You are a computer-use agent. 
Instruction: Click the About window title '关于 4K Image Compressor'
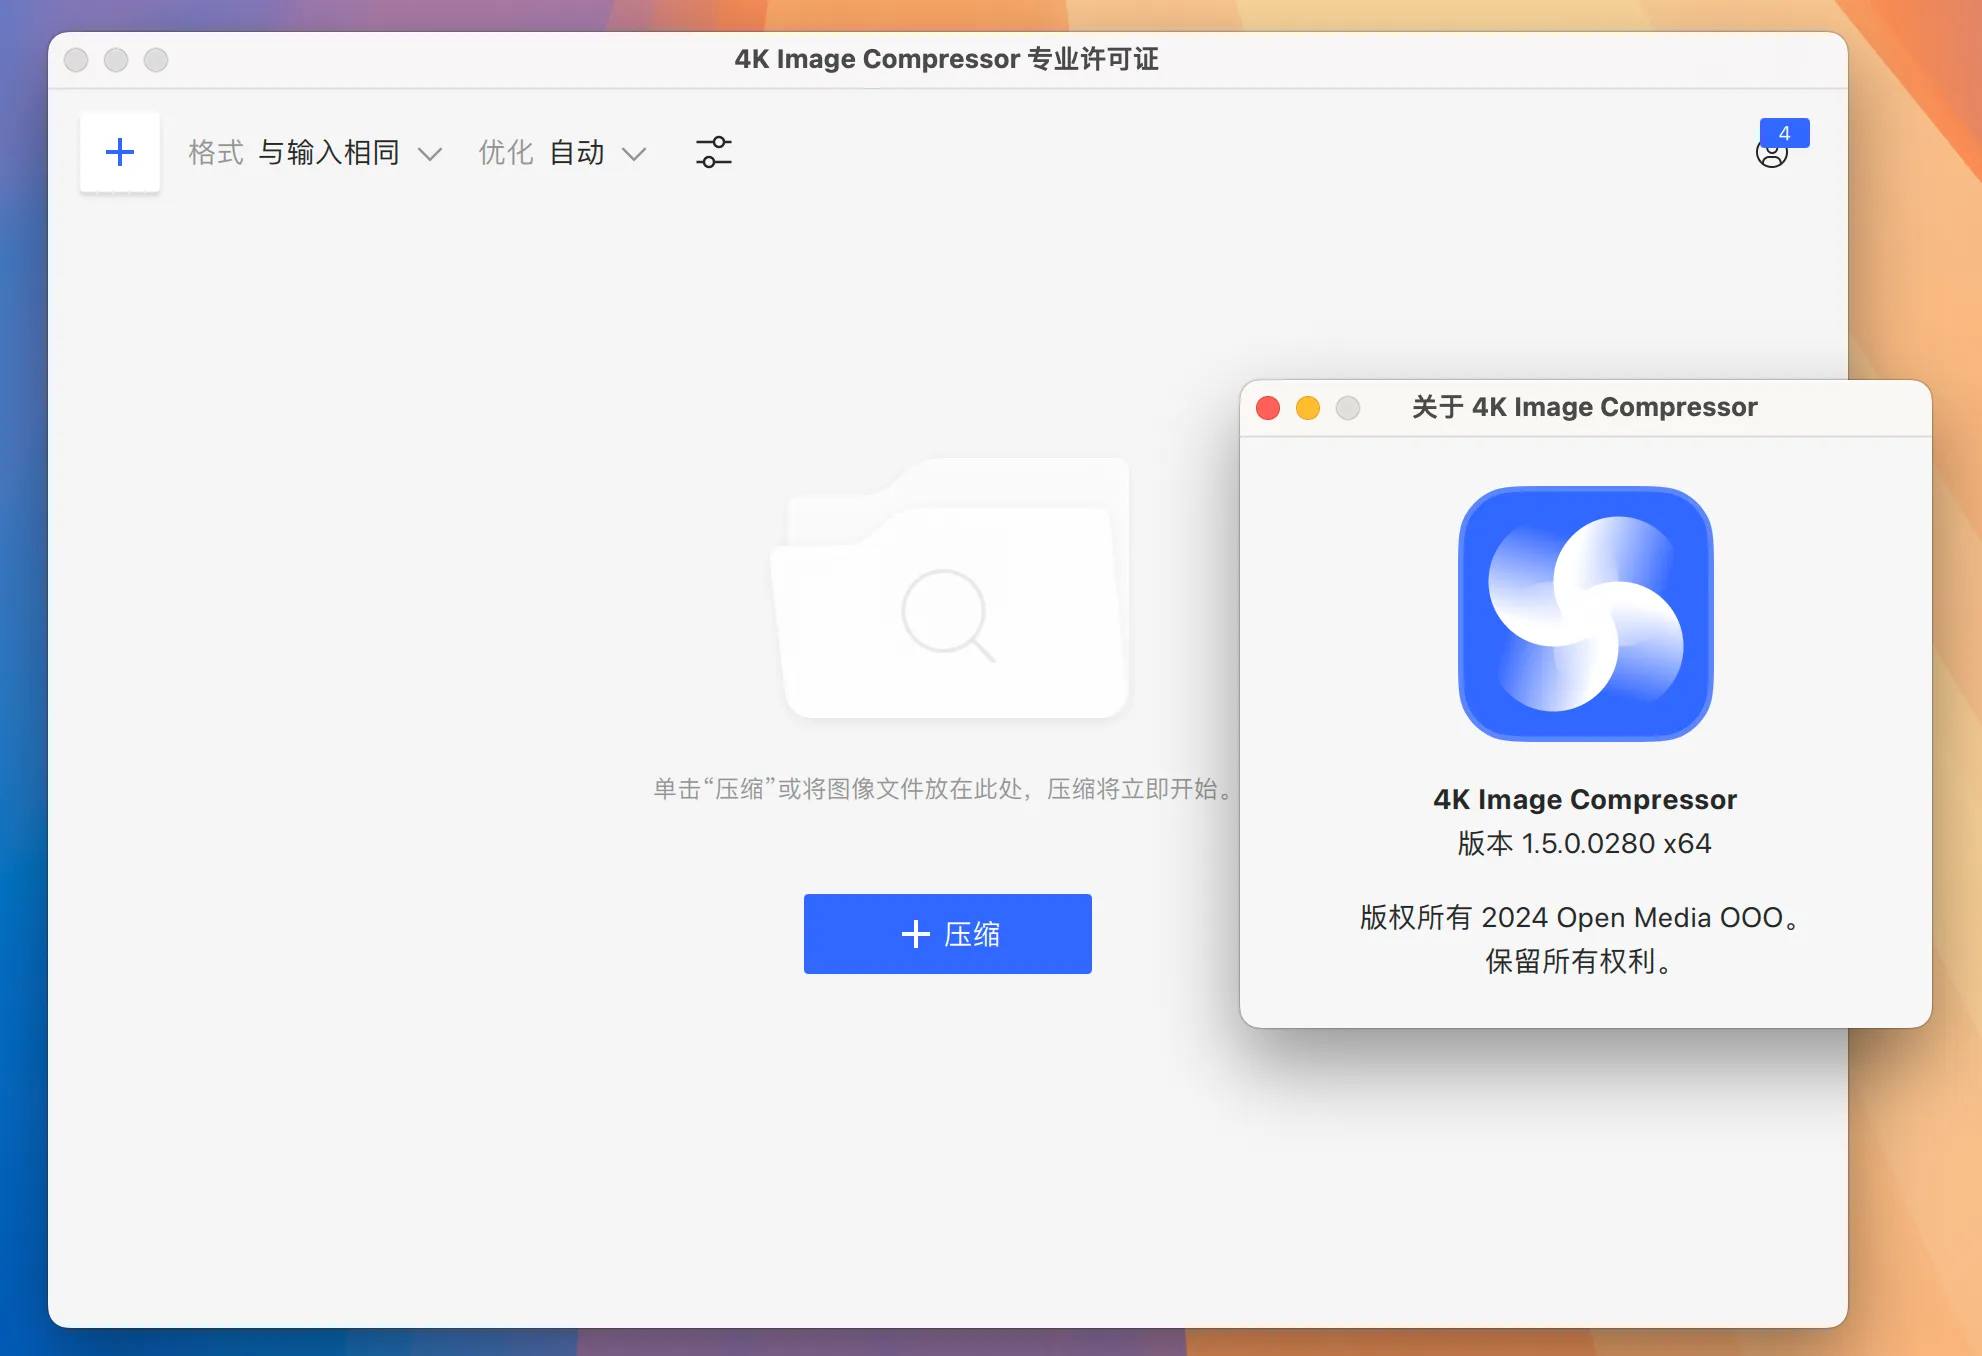[1585, 407]
